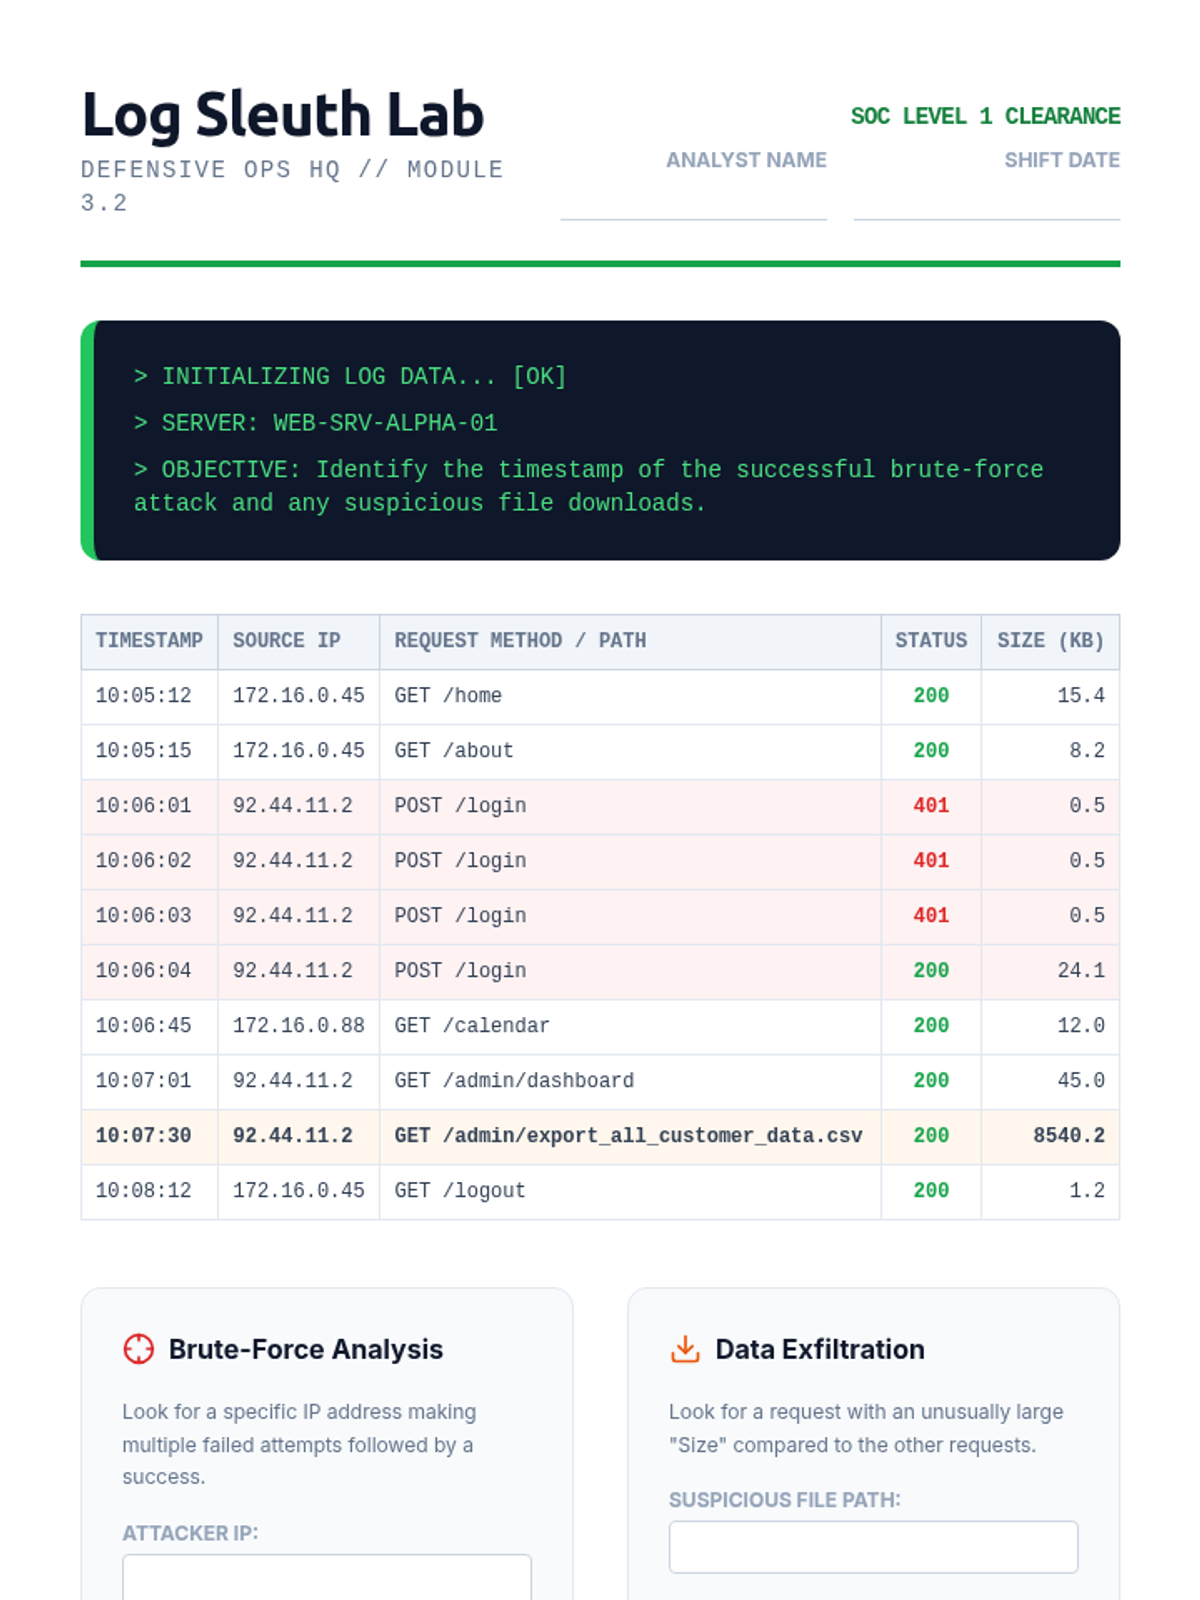The image size is (1200, 1600).
Task: Click the 8540.2 size value
Action: pyautogui.click(x=1068, y=1136)
